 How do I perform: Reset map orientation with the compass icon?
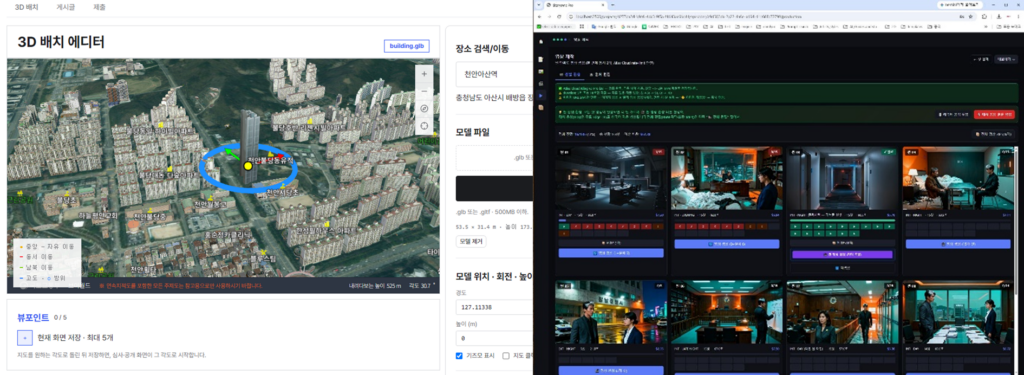point(424,108)
